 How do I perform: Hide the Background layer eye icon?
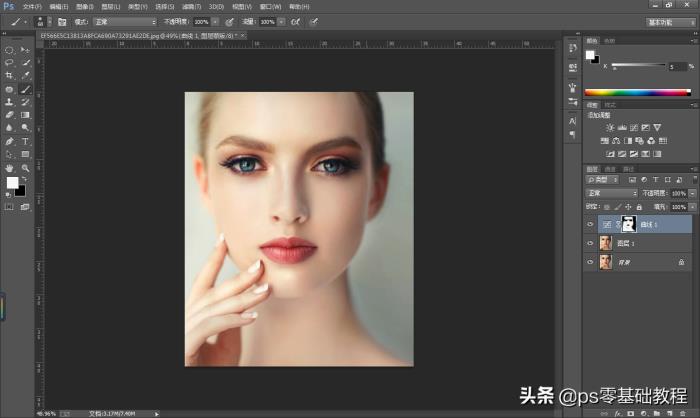[x=590, y=261]
